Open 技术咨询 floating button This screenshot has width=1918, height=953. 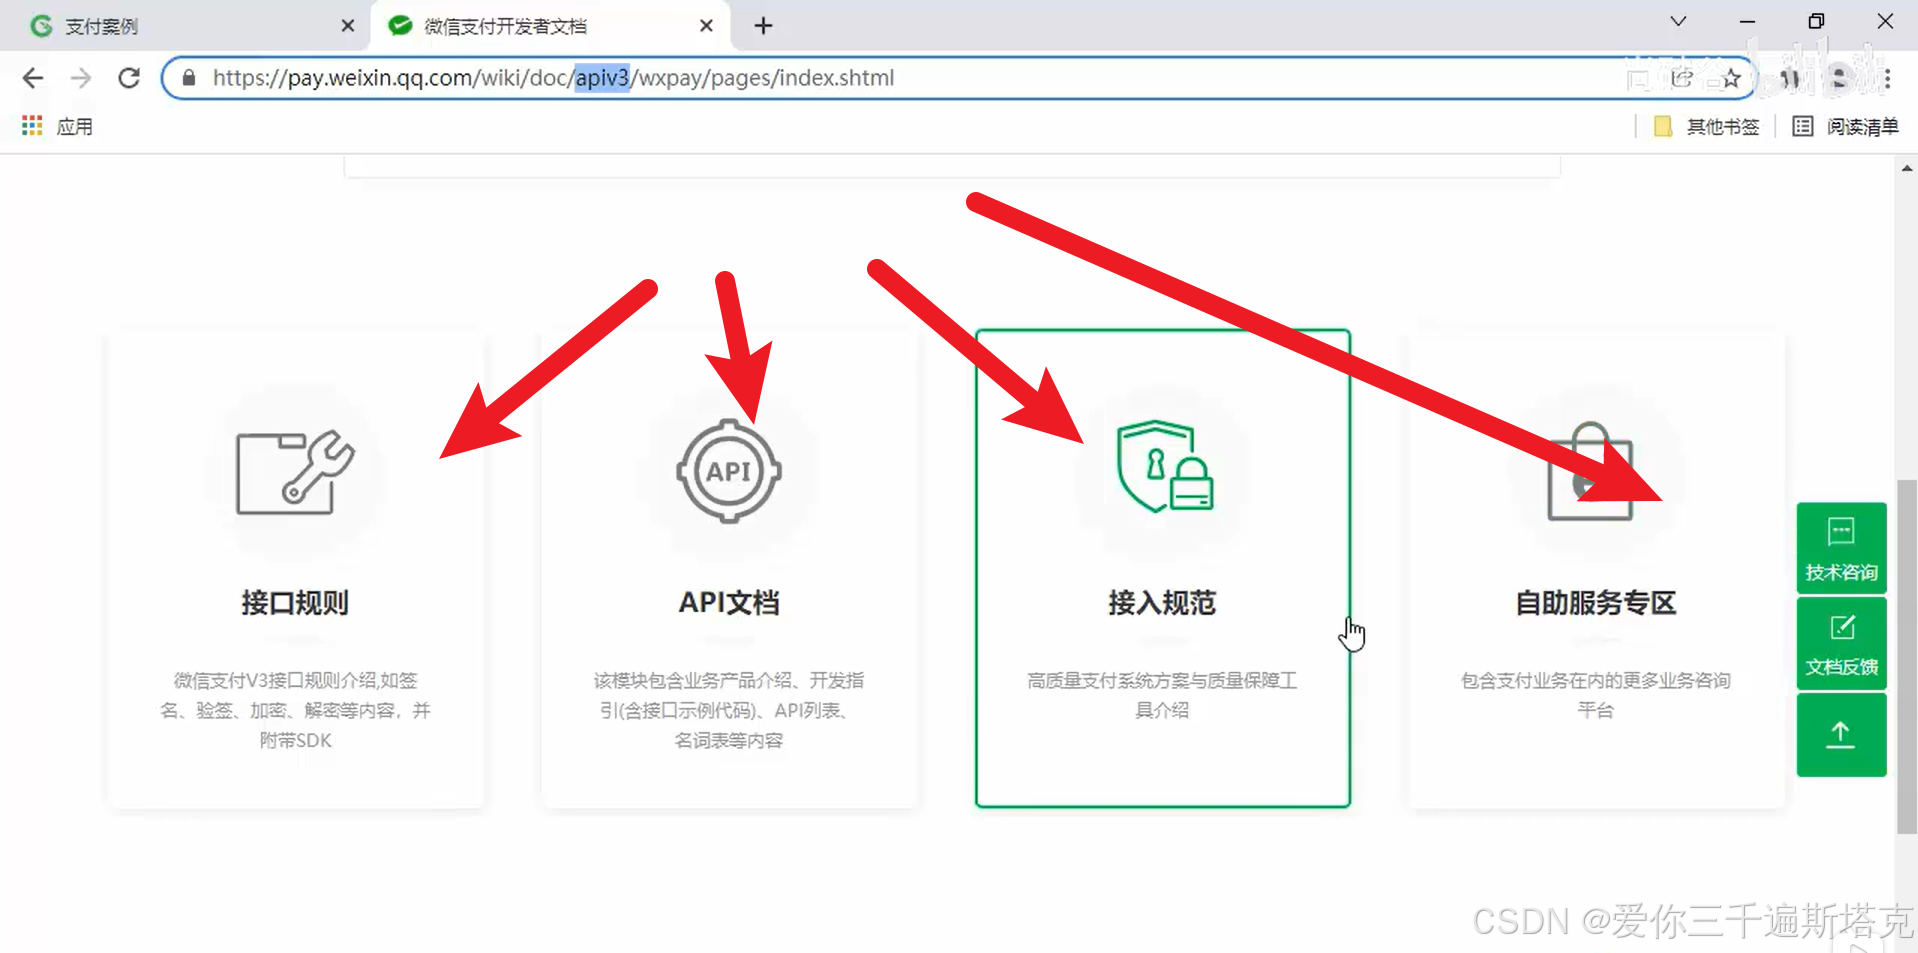point(1841,548)
